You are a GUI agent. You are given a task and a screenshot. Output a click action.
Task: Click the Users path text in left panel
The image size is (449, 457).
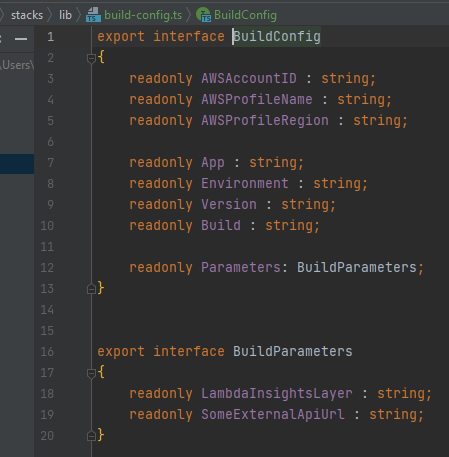17,65
